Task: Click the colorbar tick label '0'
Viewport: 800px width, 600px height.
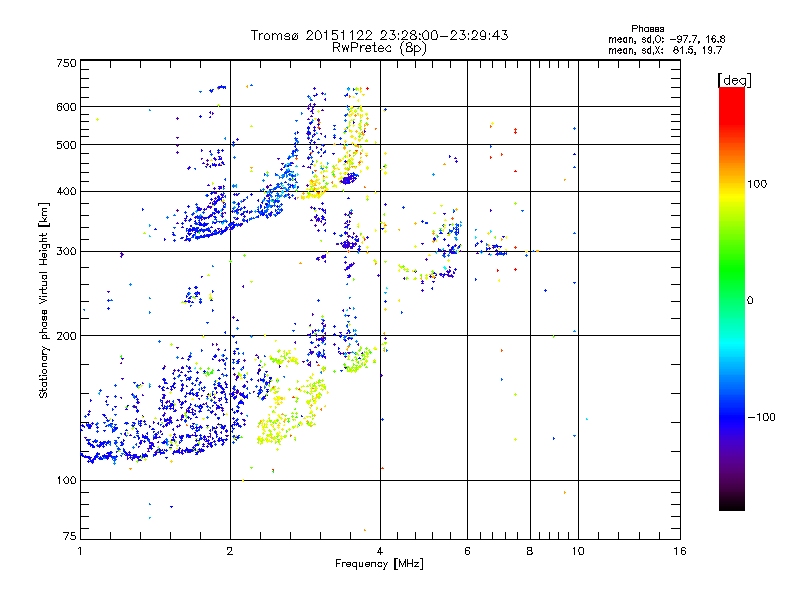Action: (750, 300)
